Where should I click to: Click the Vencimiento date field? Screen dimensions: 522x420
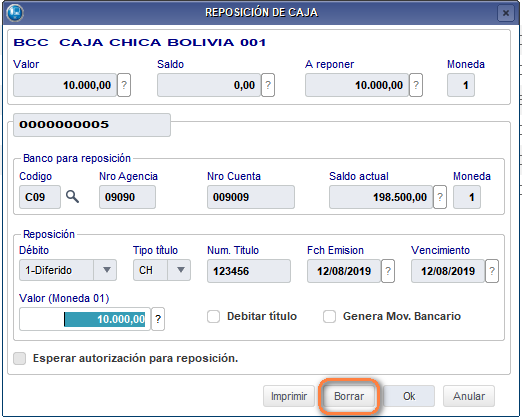tap(448, 271)
